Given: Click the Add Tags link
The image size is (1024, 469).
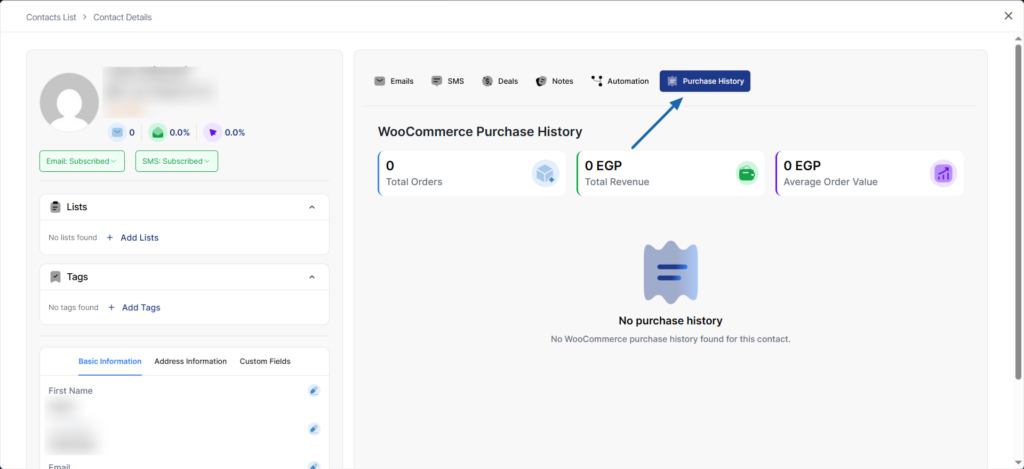Looking at the screenshot, I should pyautogui.click(x=140, y=308).
